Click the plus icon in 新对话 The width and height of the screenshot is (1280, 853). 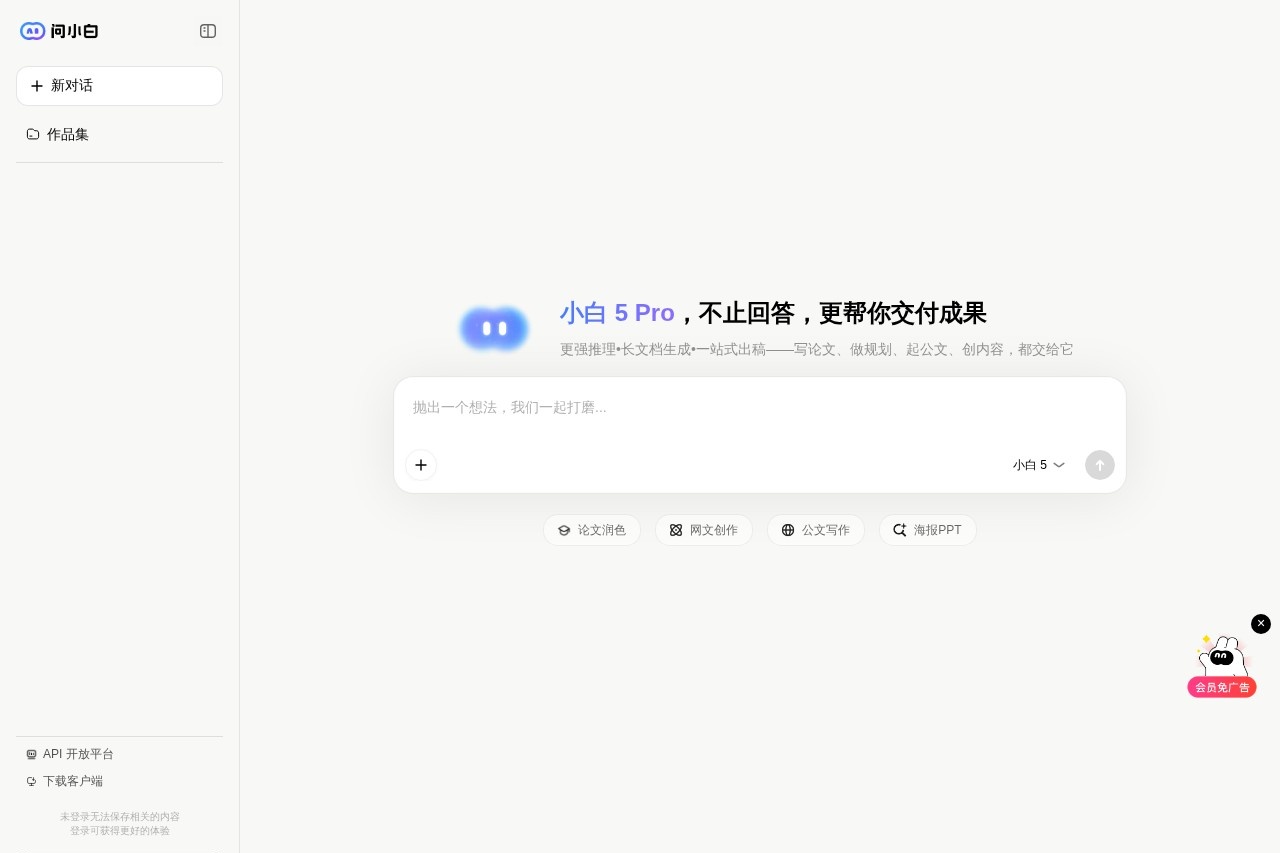(x=37, y=86)
